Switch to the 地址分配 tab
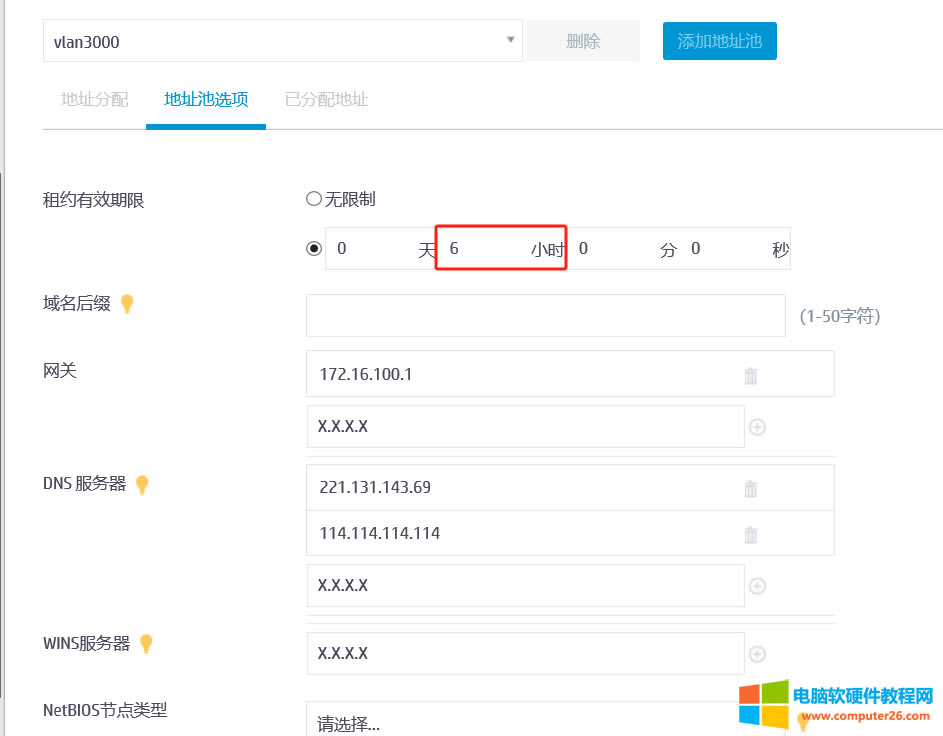943x736 pixels. pos(93,100)
